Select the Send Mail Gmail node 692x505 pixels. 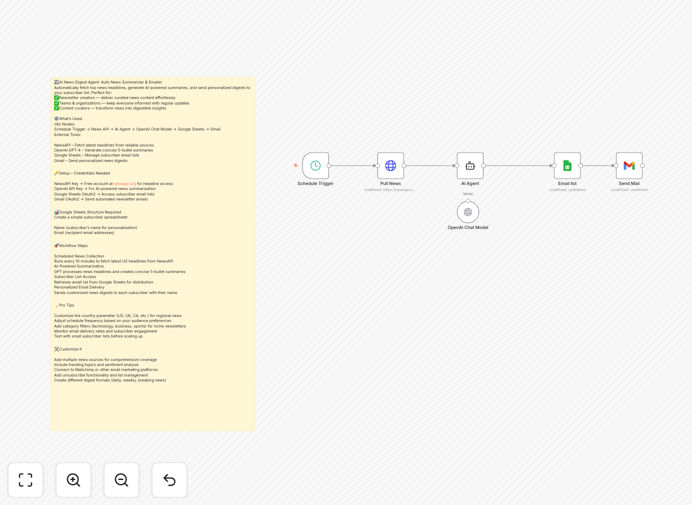pyautogui.click(x=629, y=166)
